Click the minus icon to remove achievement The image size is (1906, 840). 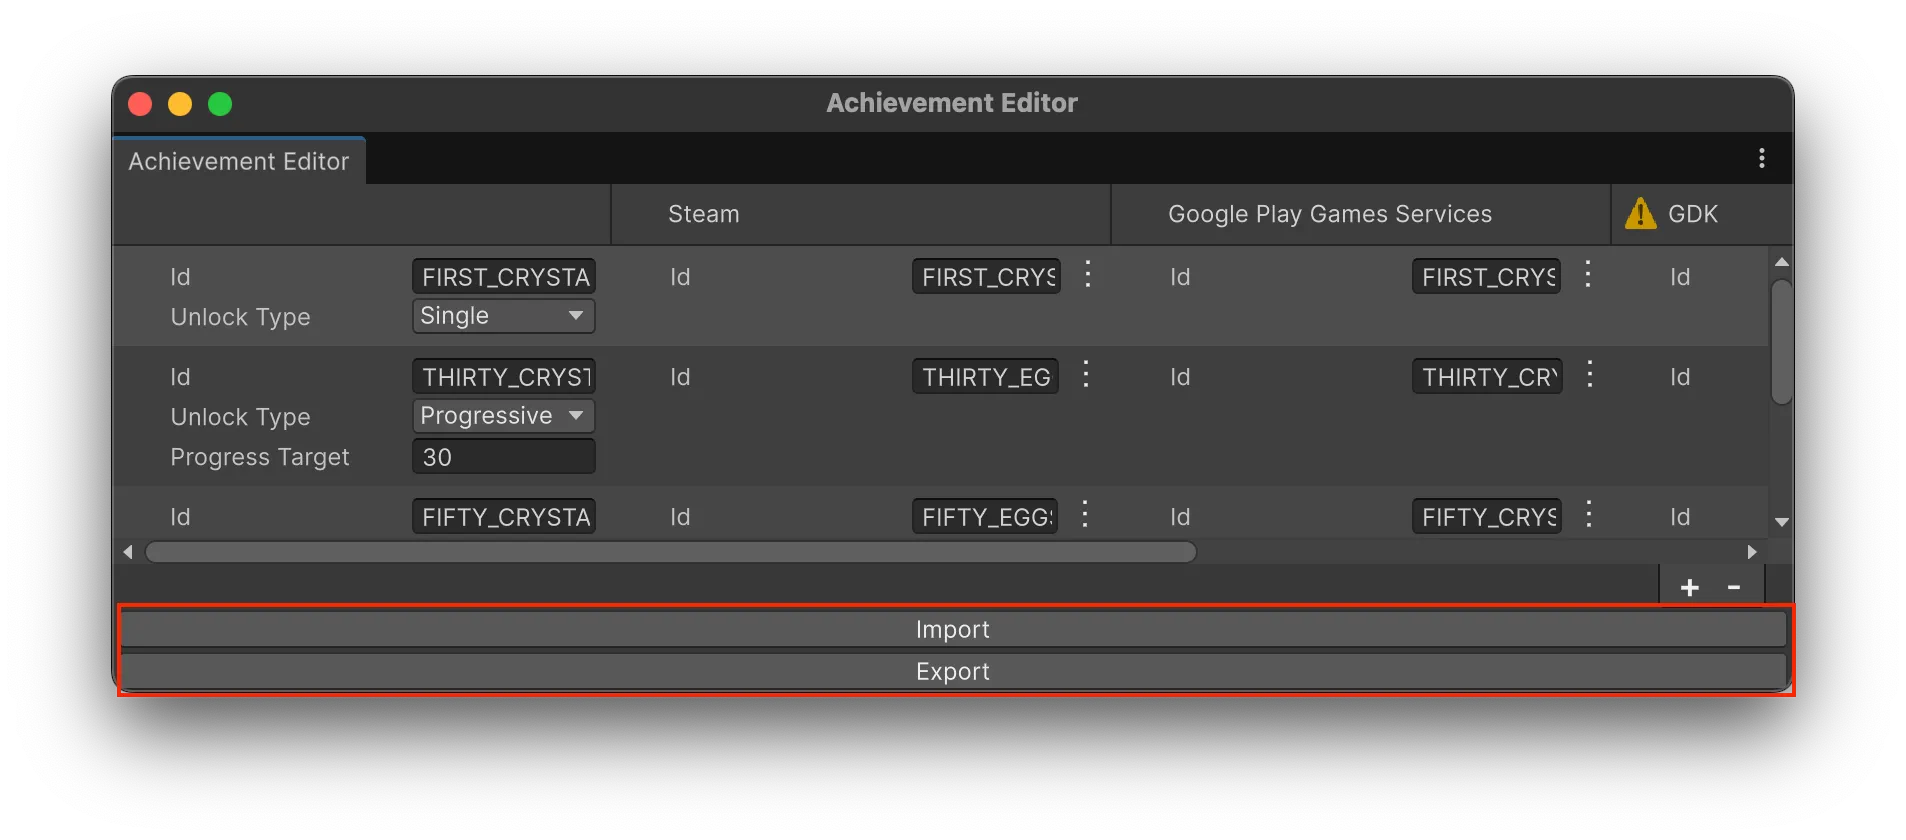point(1734,588)
